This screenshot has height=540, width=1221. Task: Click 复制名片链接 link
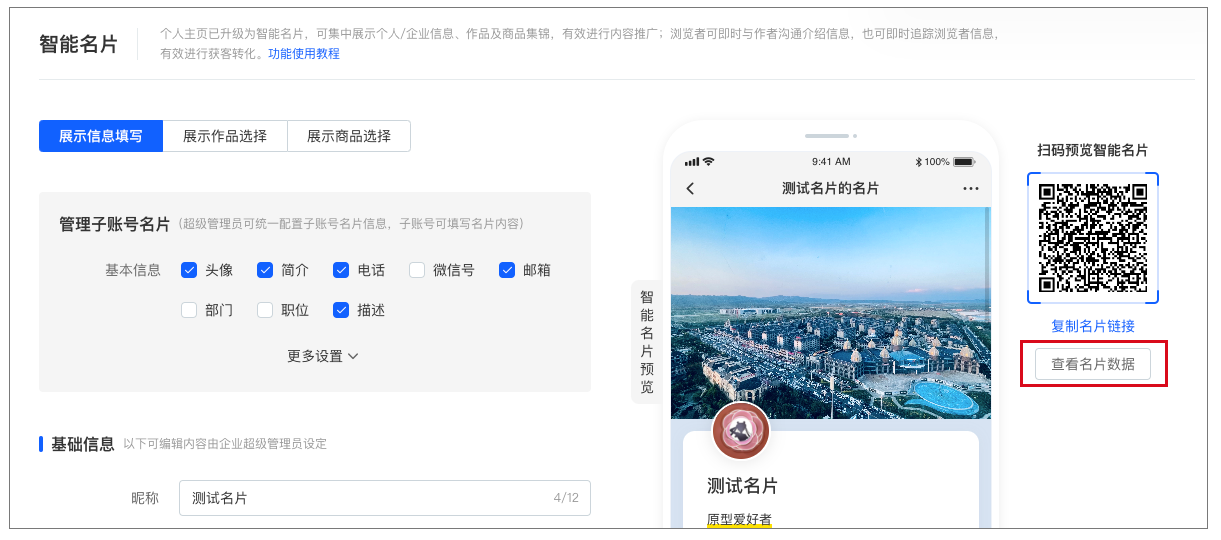(x=1093, y=326)
